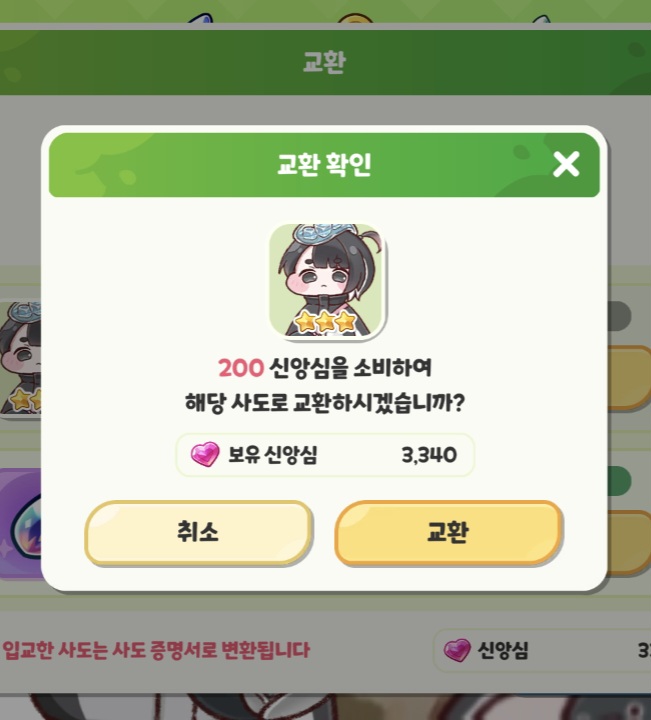Screen dimensions: 651x720
Task: Click the 3,340 owned faith amount
Action: pos(429,455)
